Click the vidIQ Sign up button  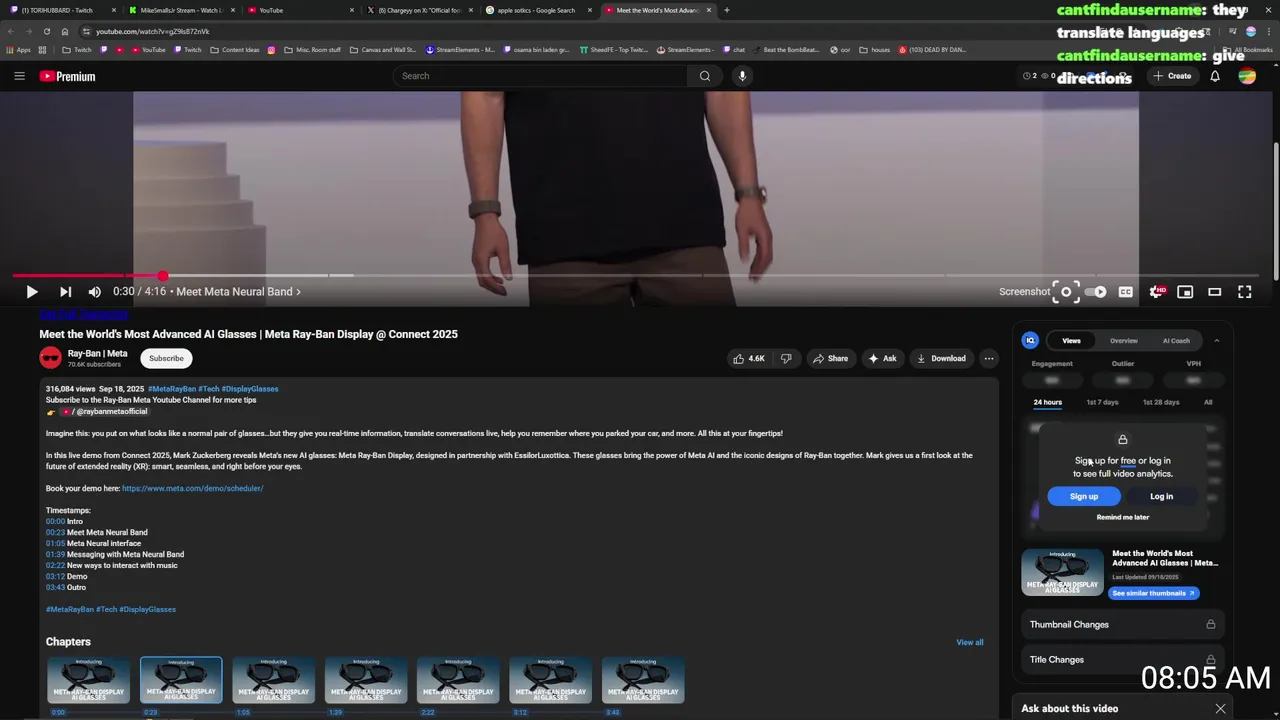click(1084, 496)
